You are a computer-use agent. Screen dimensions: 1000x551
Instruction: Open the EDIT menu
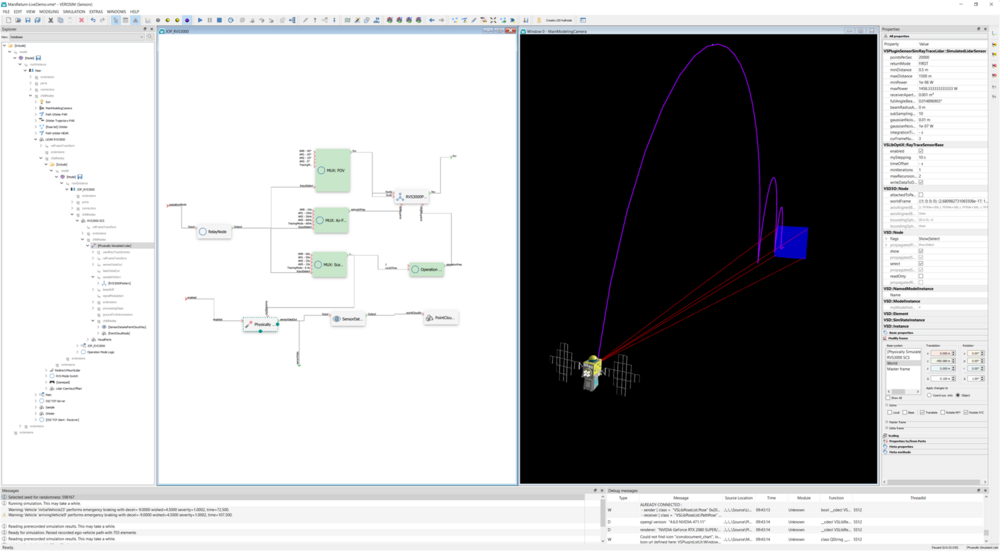point(18,11)
